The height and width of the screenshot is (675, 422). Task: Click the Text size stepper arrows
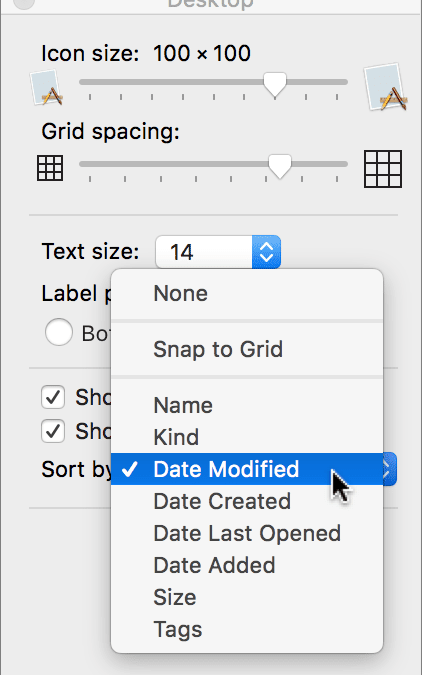pos(267,252)
